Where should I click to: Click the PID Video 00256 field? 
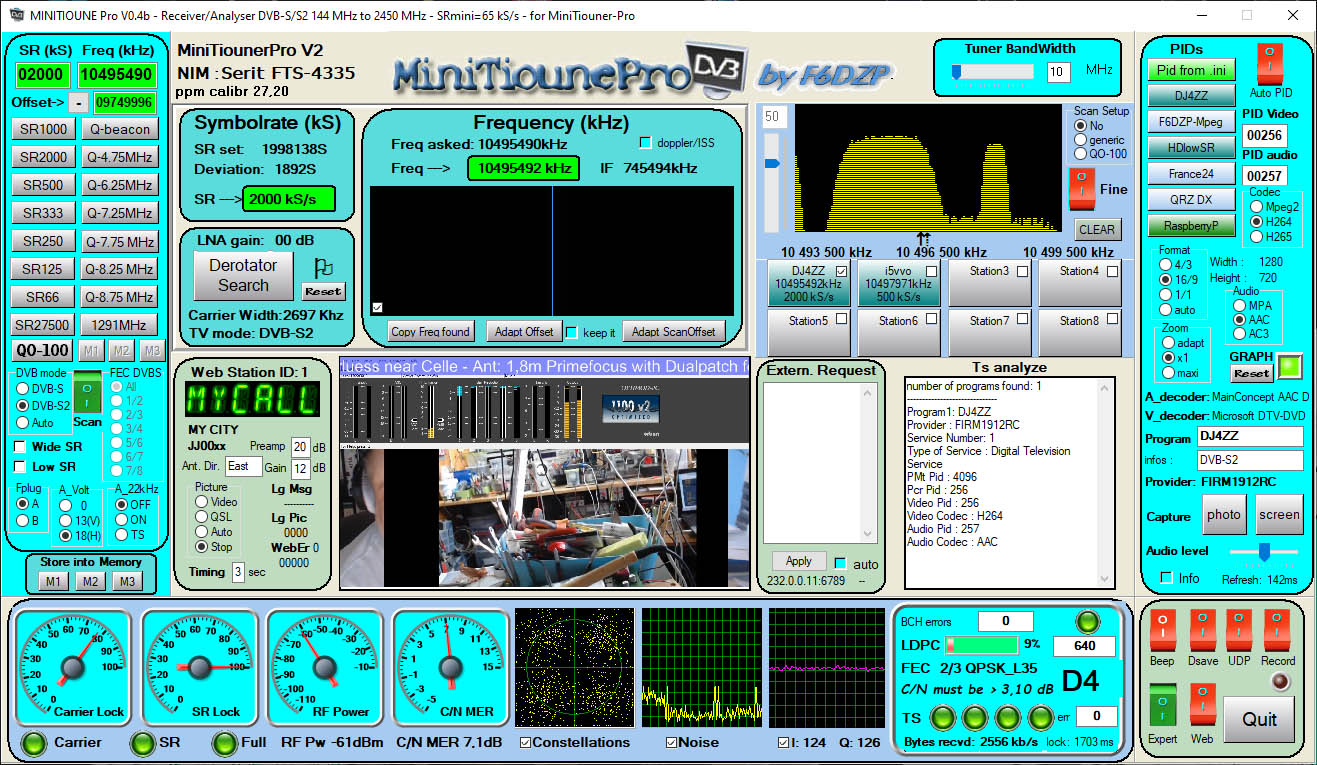[x=1264, y=135]
